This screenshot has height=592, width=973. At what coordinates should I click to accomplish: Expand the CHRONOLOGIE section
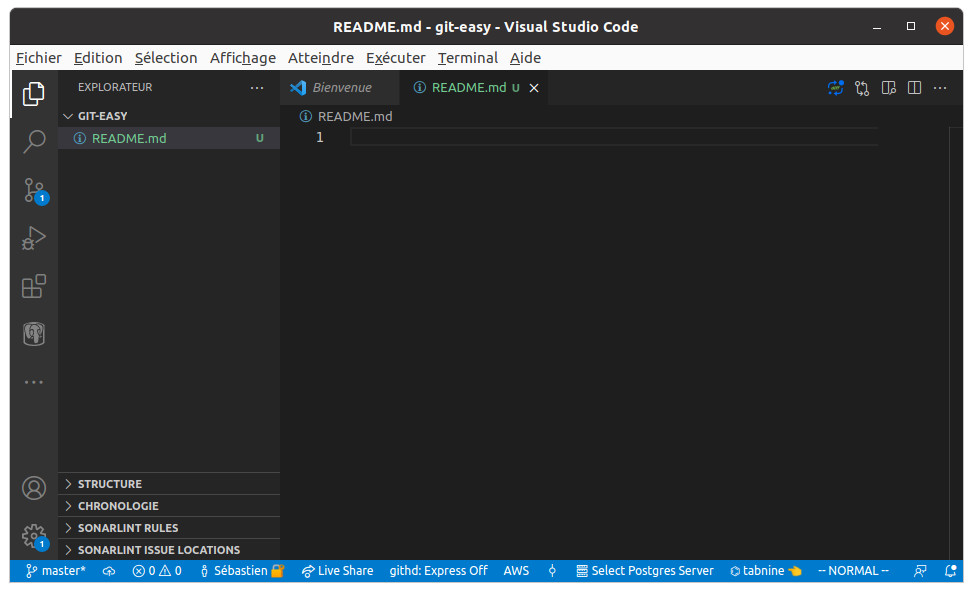(169, 506)
